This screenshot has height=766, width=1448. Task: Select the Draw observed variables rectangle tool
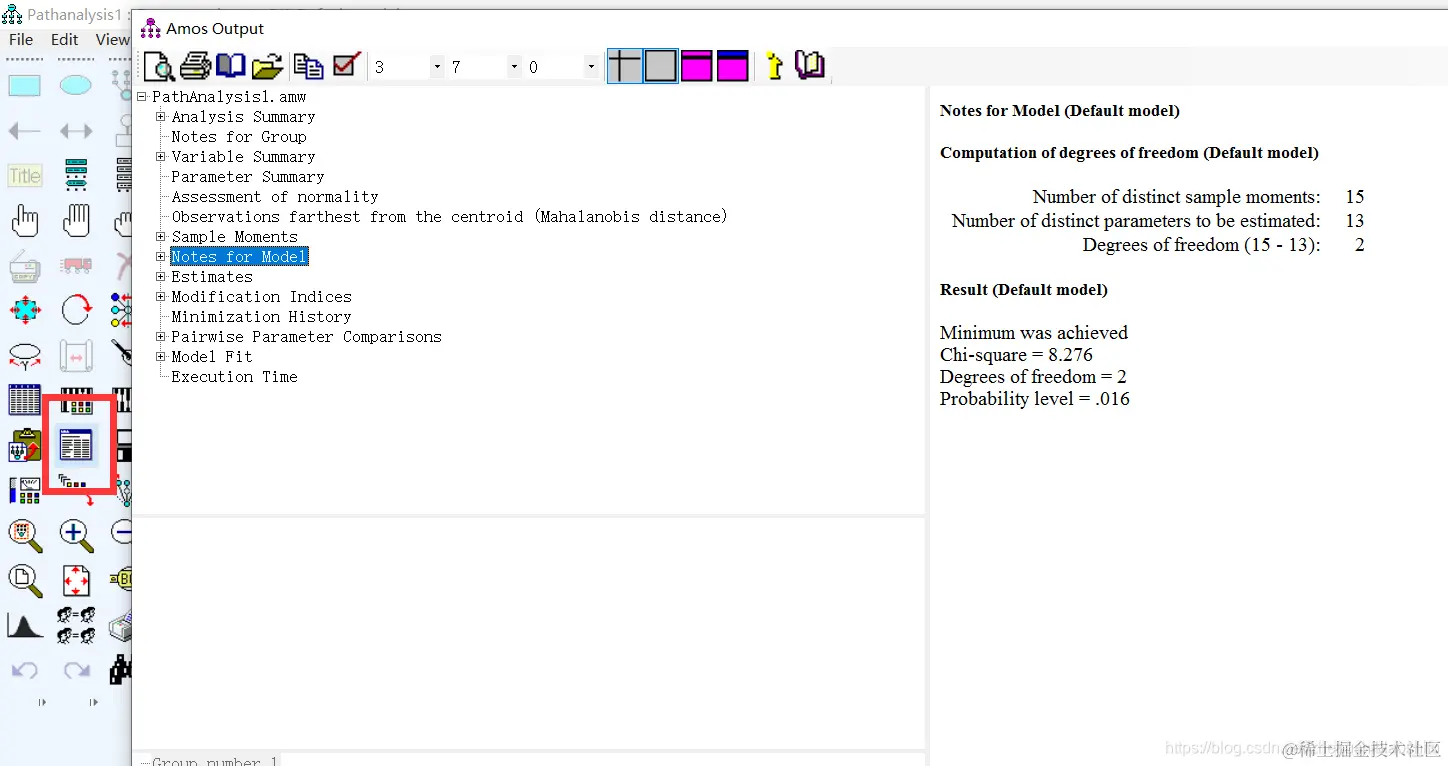click(25, 86)
